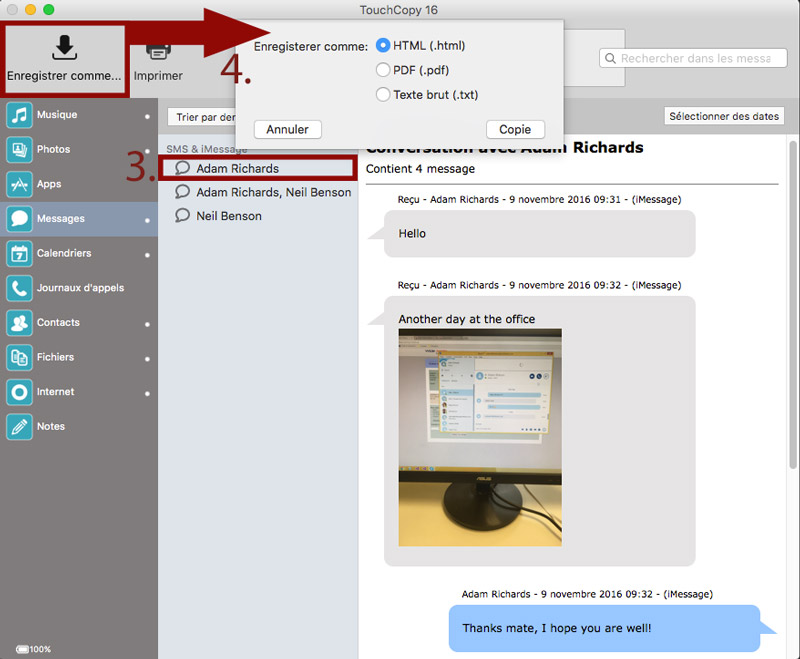
Task: Click 'Reçu - Adam Richards' 09:31 header
Action: click(x=539, y=199)
